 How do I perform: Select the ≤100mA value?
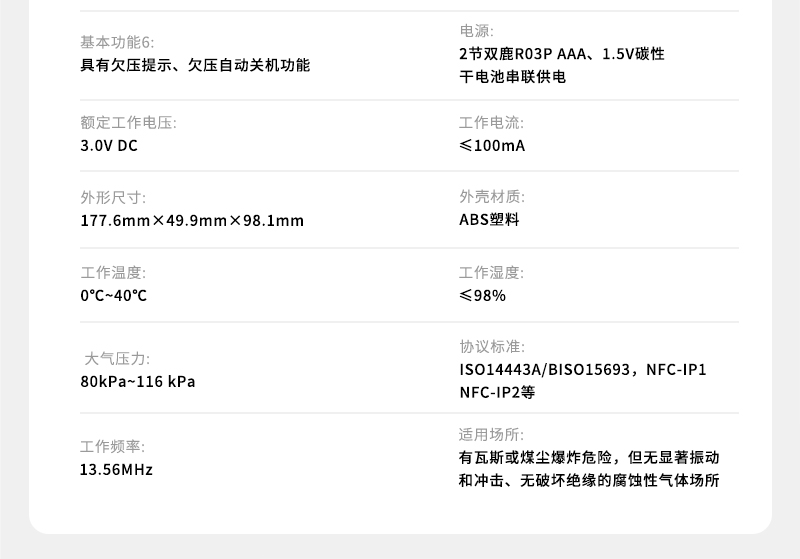(492, 146)
